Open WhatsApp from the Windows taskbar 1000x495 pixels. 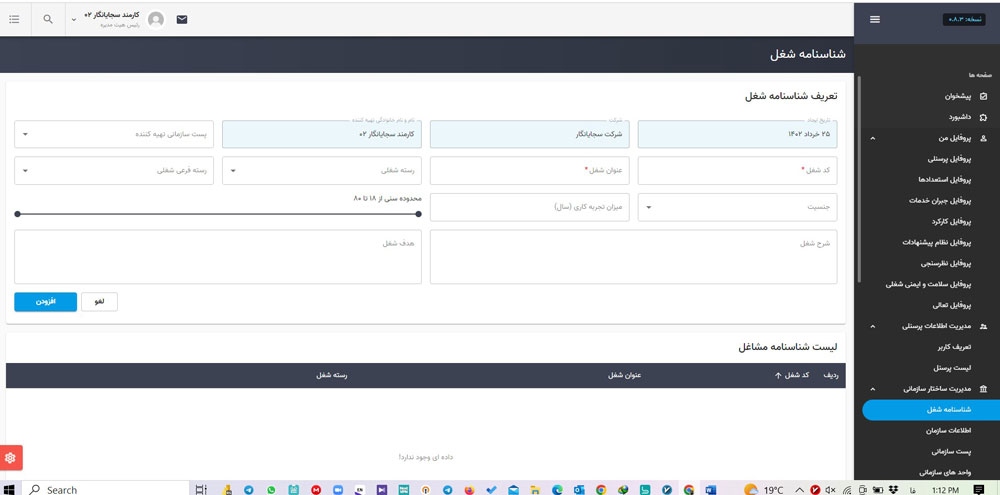tap(271, 490)
